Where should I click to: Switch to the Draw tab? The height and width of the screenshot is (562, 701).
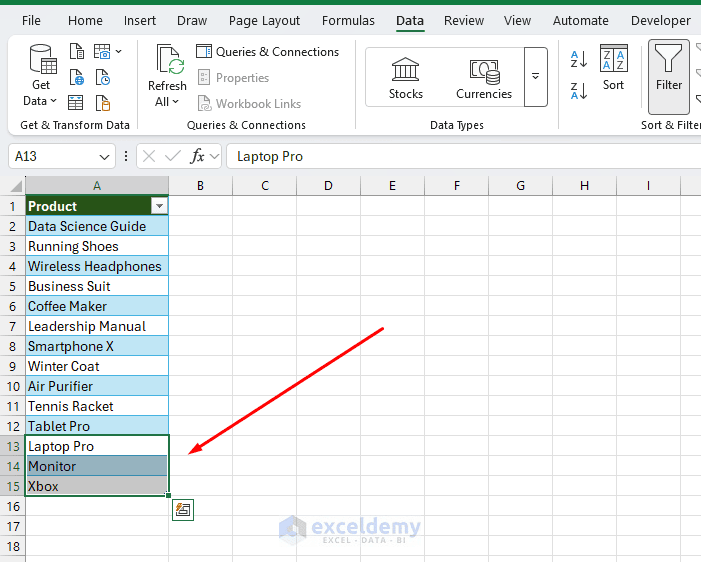click(x=192, y=21)
